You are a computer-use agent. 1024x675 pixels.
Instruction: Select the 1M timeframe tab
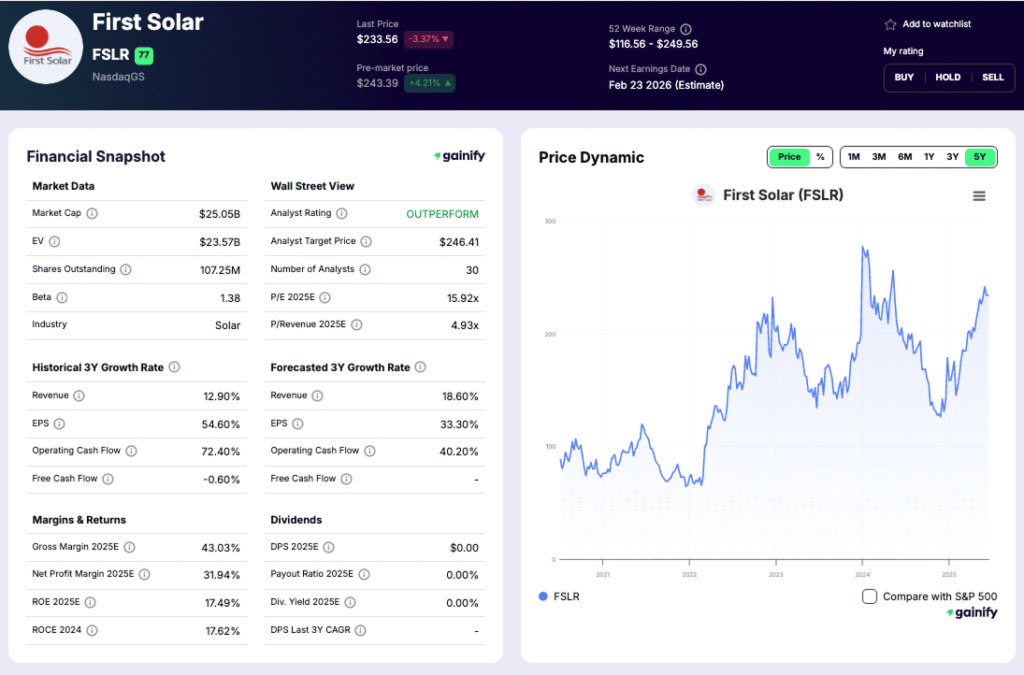(x=853, y=157)
